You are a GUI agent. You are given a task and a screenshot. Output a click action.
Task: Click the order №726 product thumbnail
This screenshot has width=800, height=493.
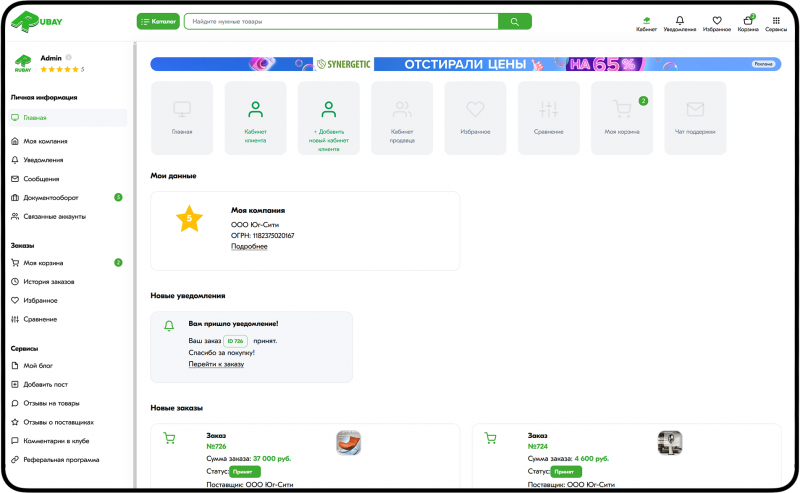[348, 442]
